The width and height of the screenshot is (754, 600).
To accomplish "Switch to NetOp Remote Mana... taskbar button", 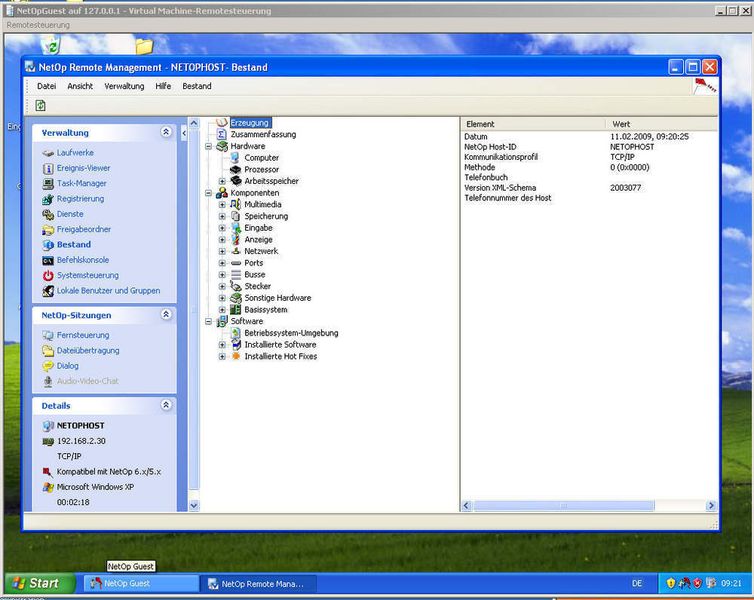I will click(x=258, y=584).
